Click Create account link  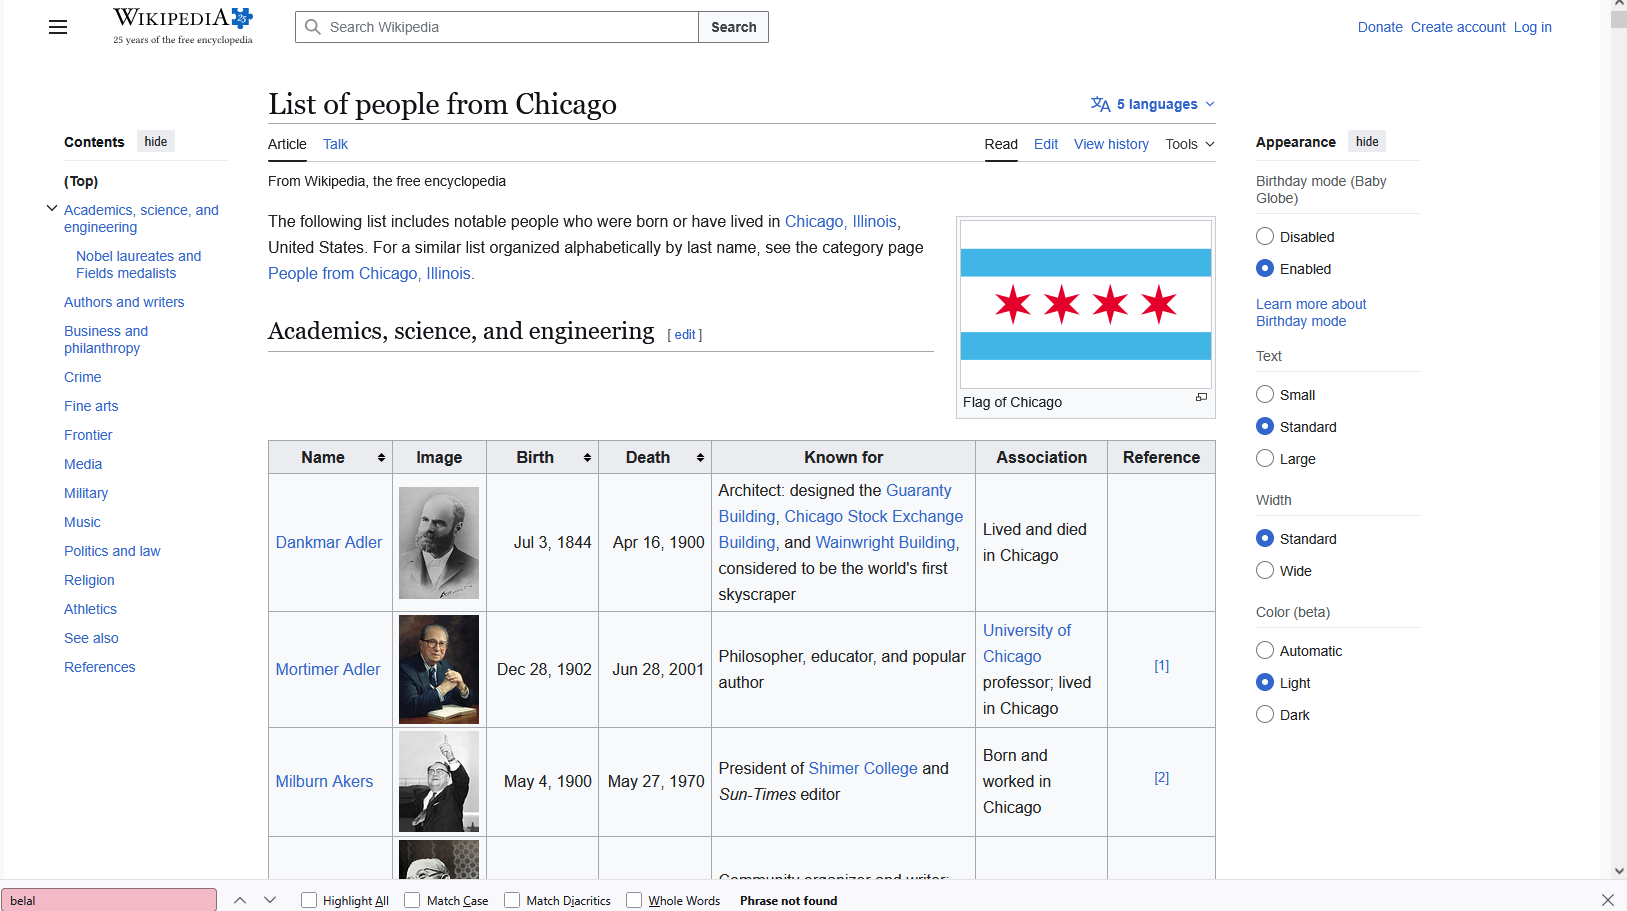point(1458,27)
